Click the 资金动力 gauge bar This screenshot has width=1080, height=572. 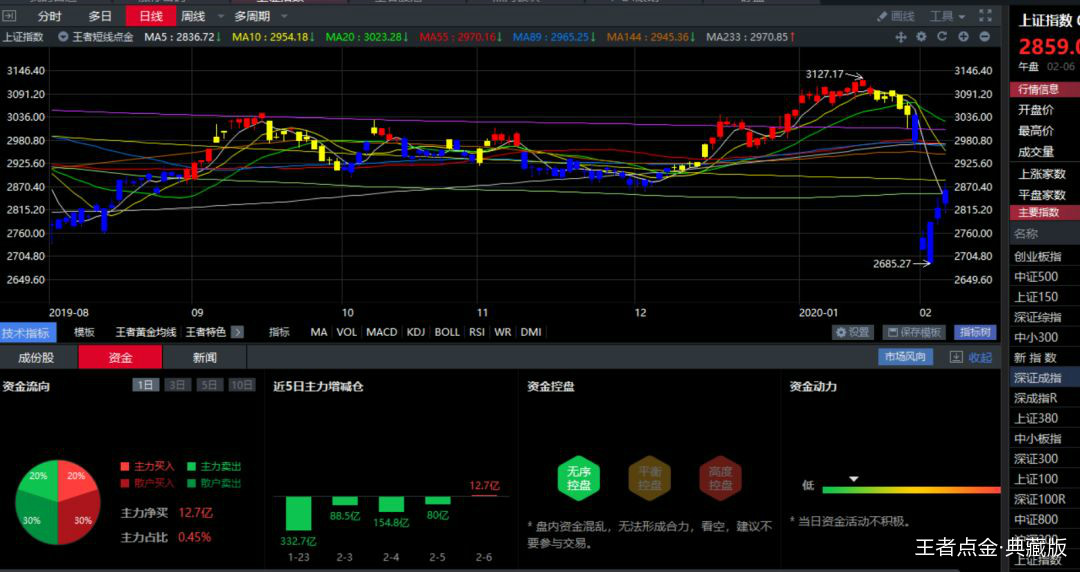click(x=911, y=490)
